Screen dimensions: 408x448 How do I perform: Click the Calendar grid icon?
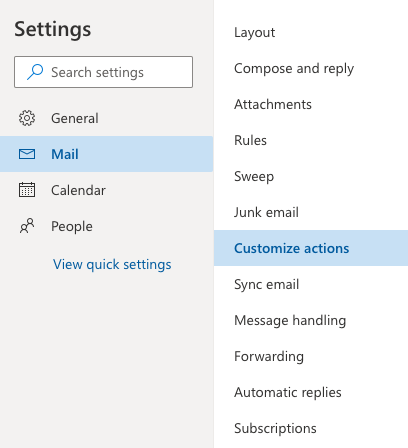(x=27, y=190)
